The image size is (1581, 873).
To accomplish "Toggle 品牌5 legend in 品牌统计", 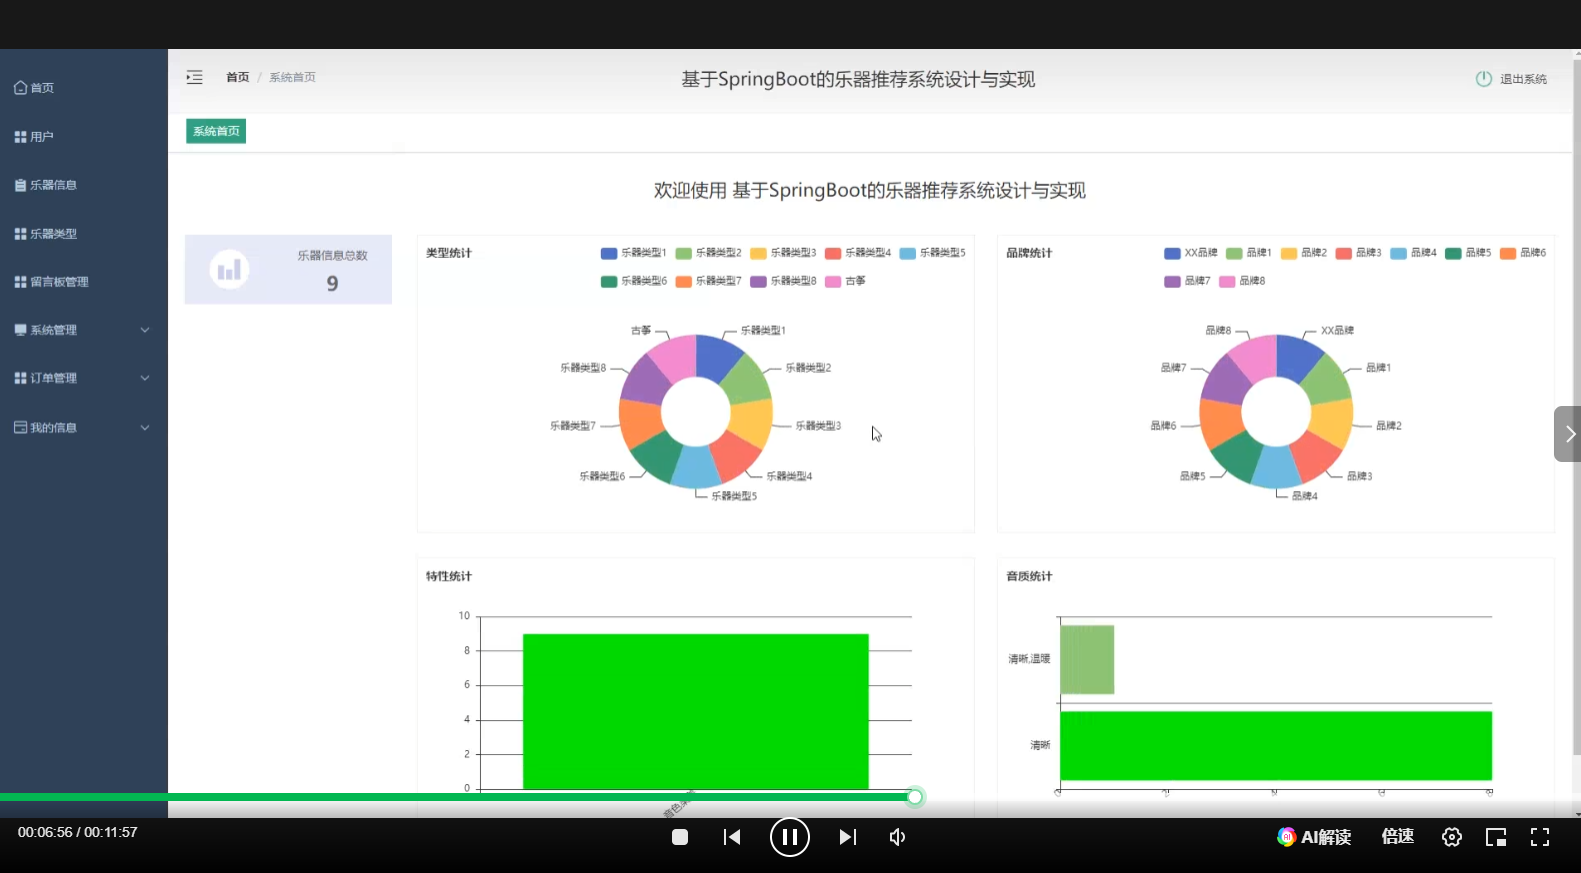I will point(1468,253).
